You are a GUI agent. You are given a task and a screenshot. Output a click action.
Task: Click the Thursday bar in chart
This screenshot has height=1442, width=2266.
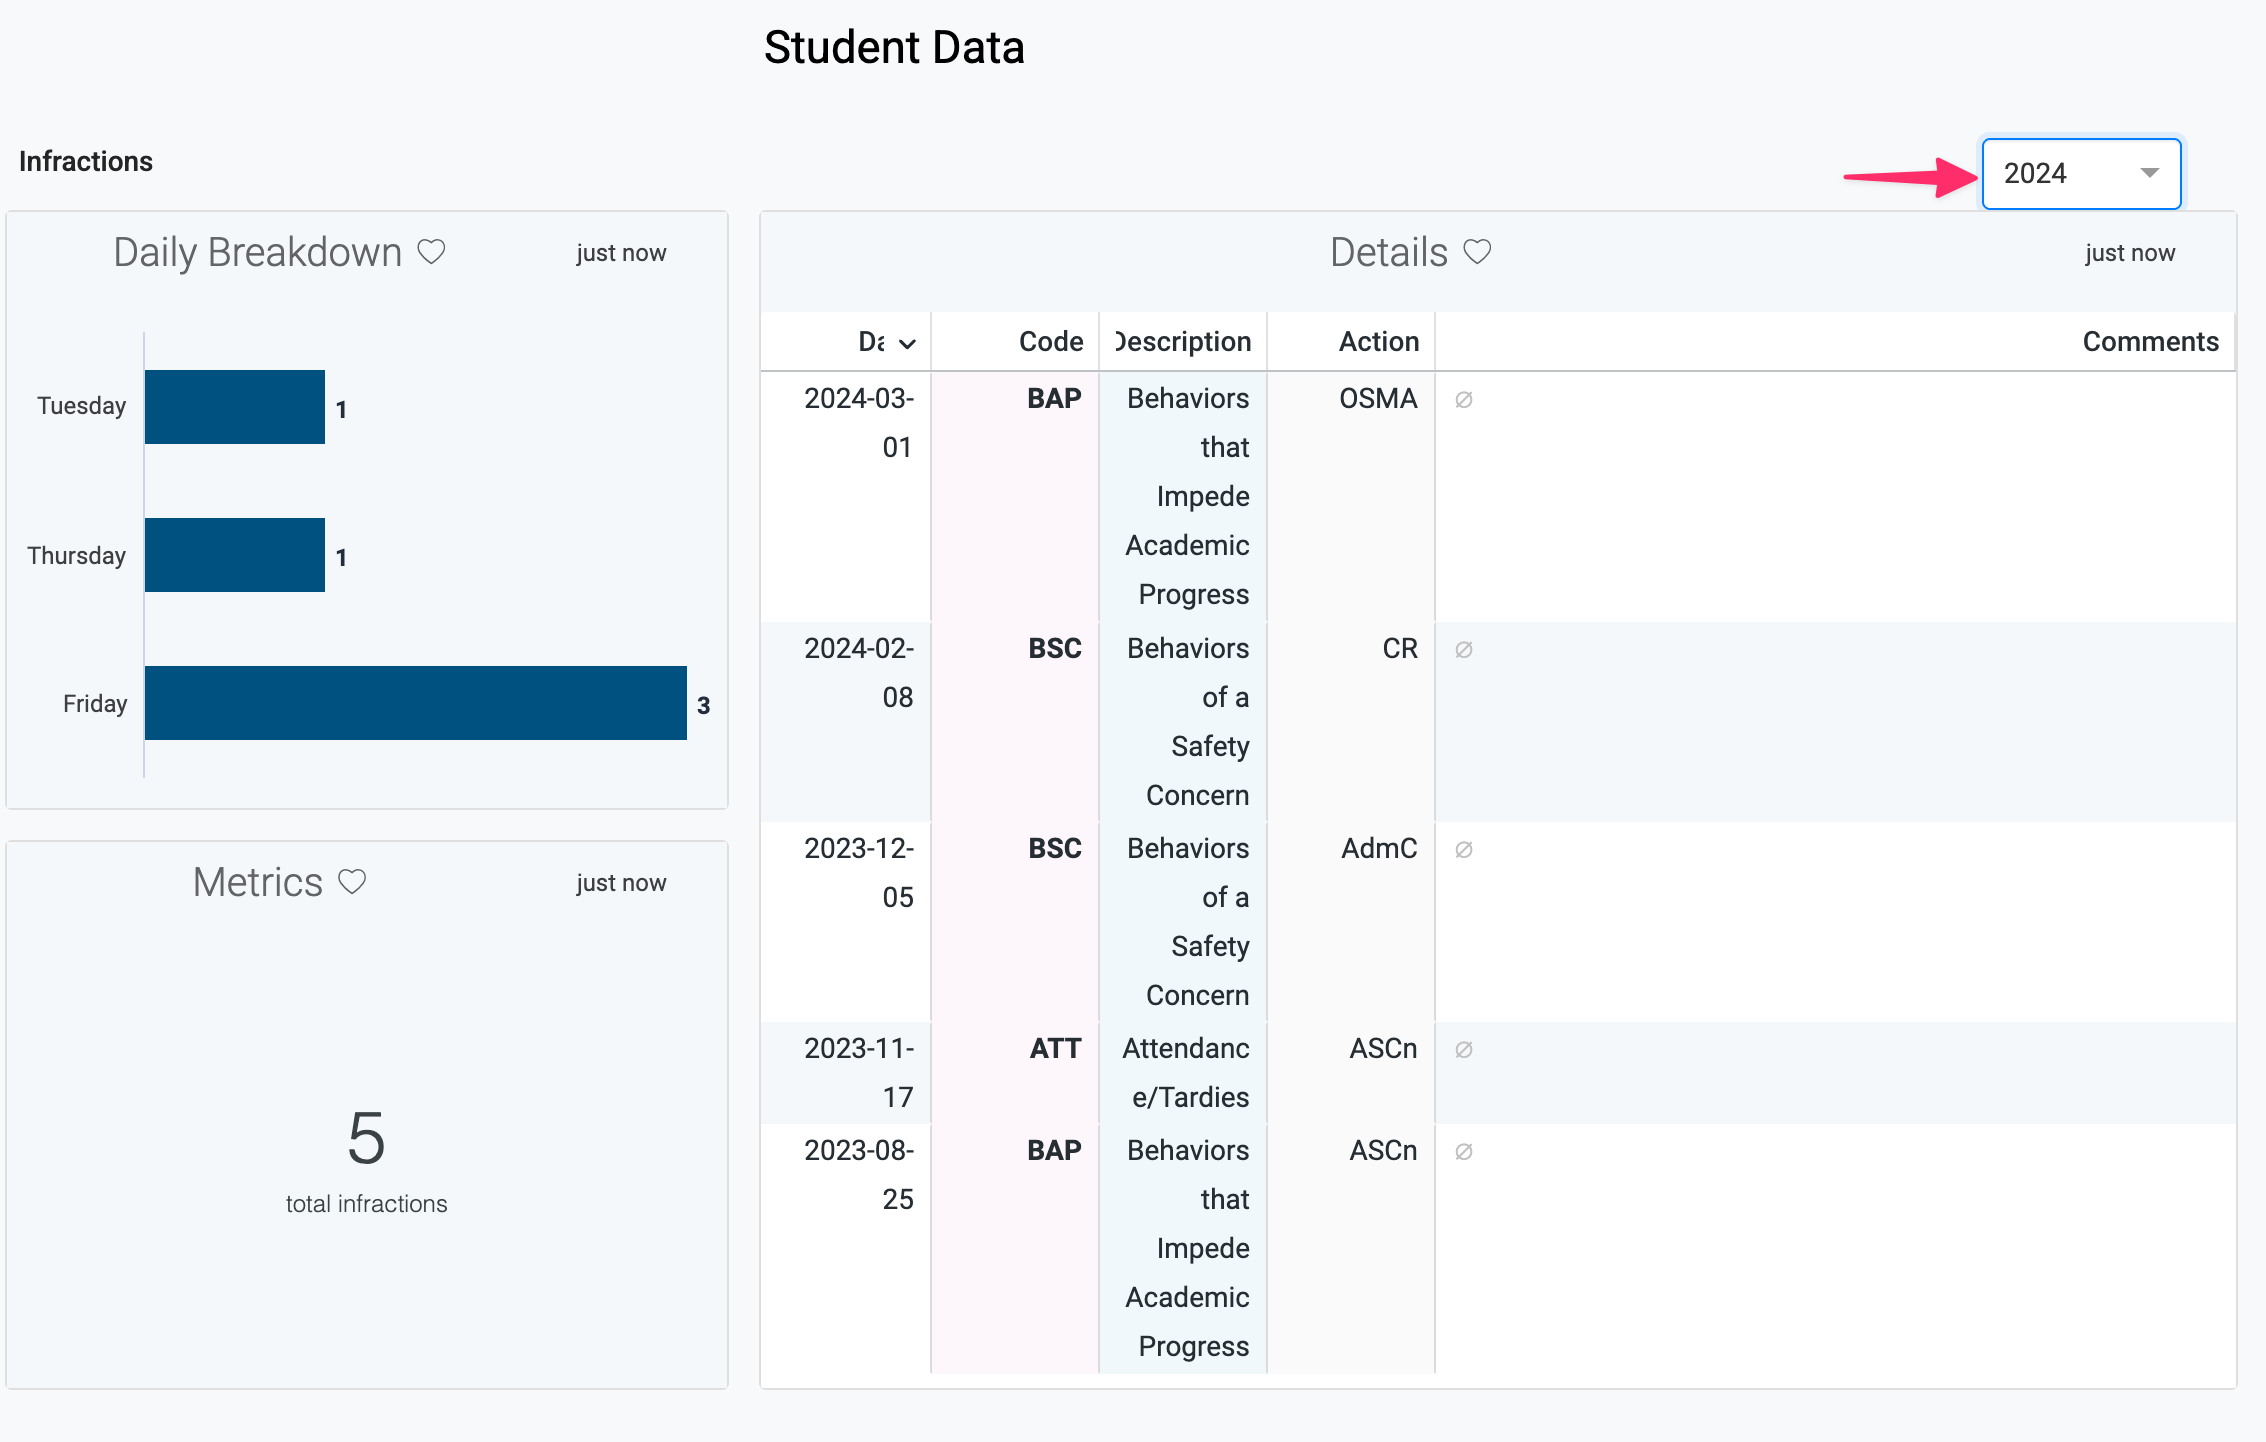pyautogui.click(x=235, y=555)
